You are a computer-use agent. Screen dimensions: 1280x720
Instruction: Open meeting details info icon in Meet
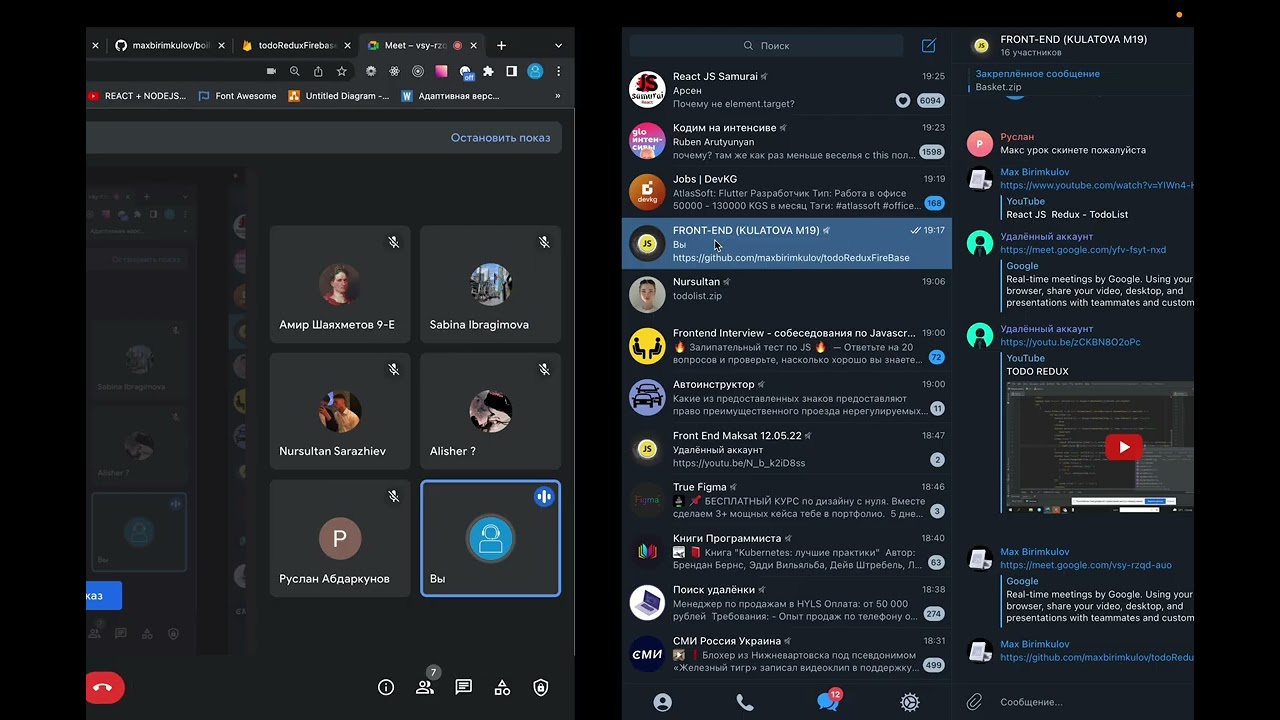tap(386, 688)
